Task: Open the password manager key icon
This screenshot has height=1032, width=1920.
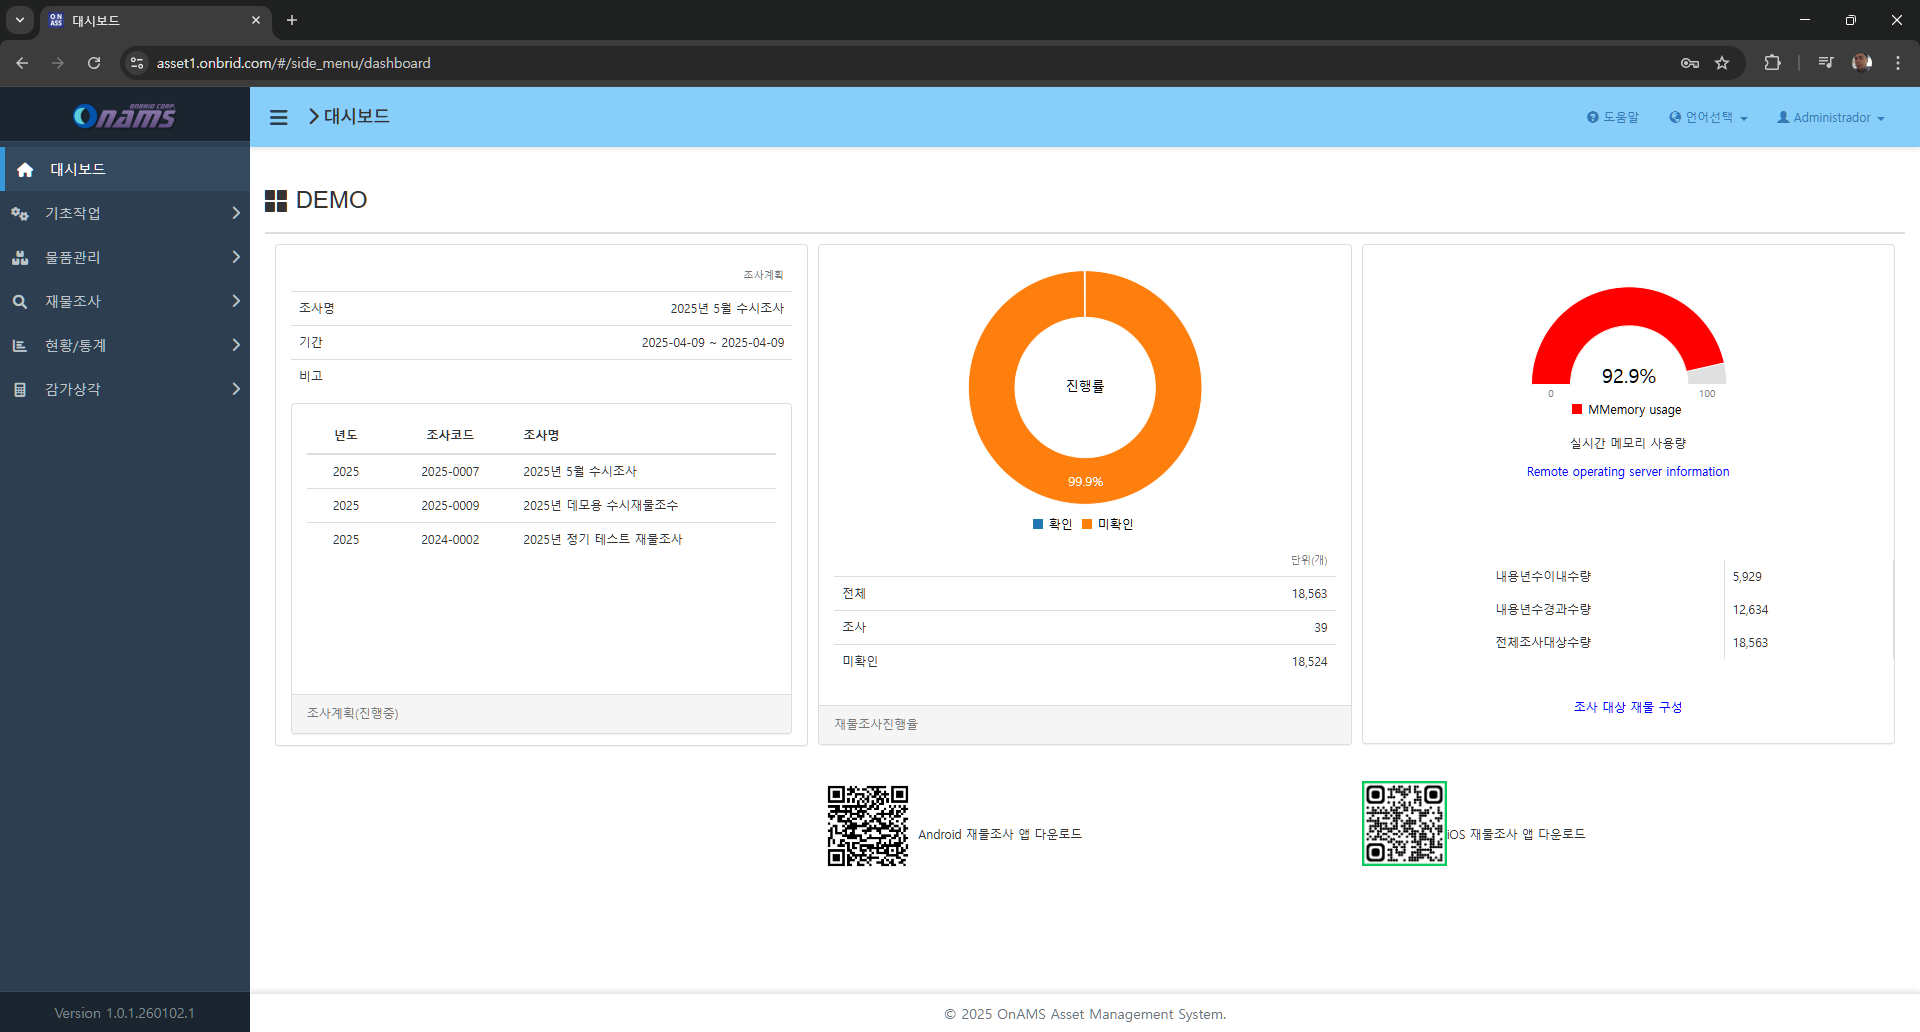Action: click(1689, 63)
